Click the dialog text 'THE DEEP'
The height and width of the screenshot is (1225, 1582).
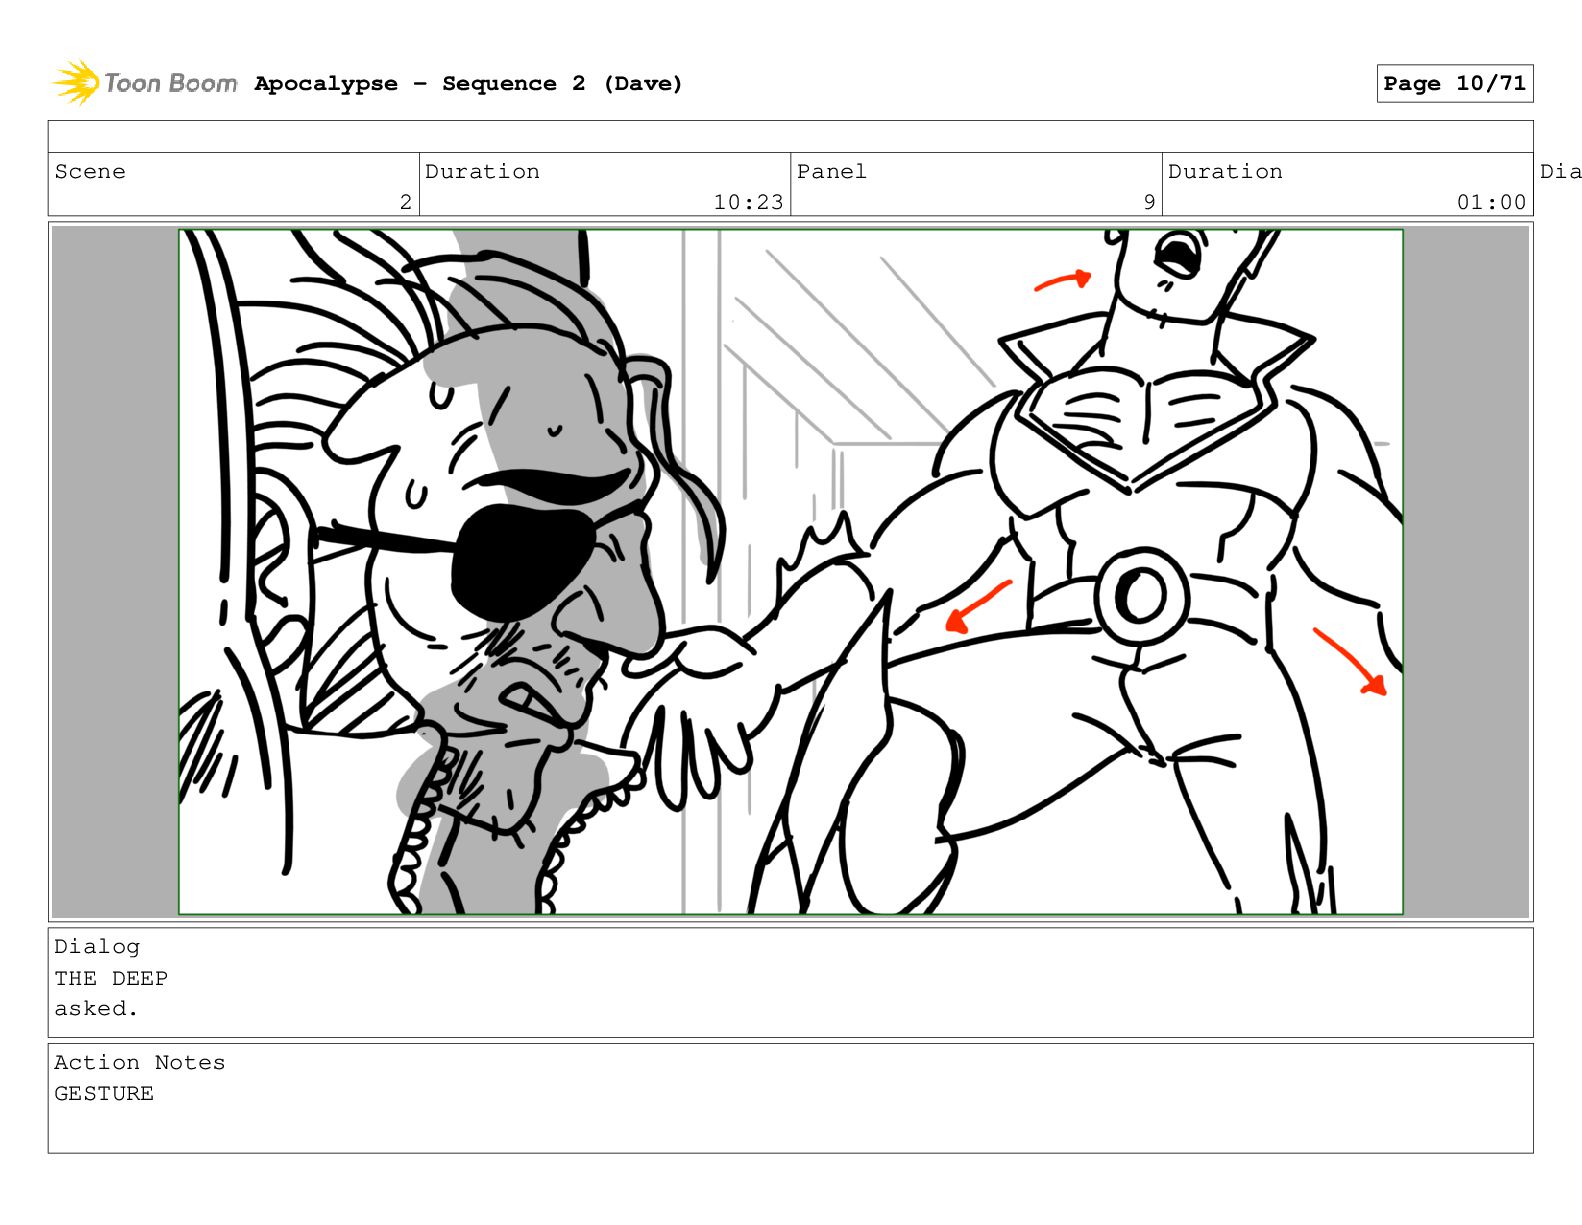coord(111,978)
